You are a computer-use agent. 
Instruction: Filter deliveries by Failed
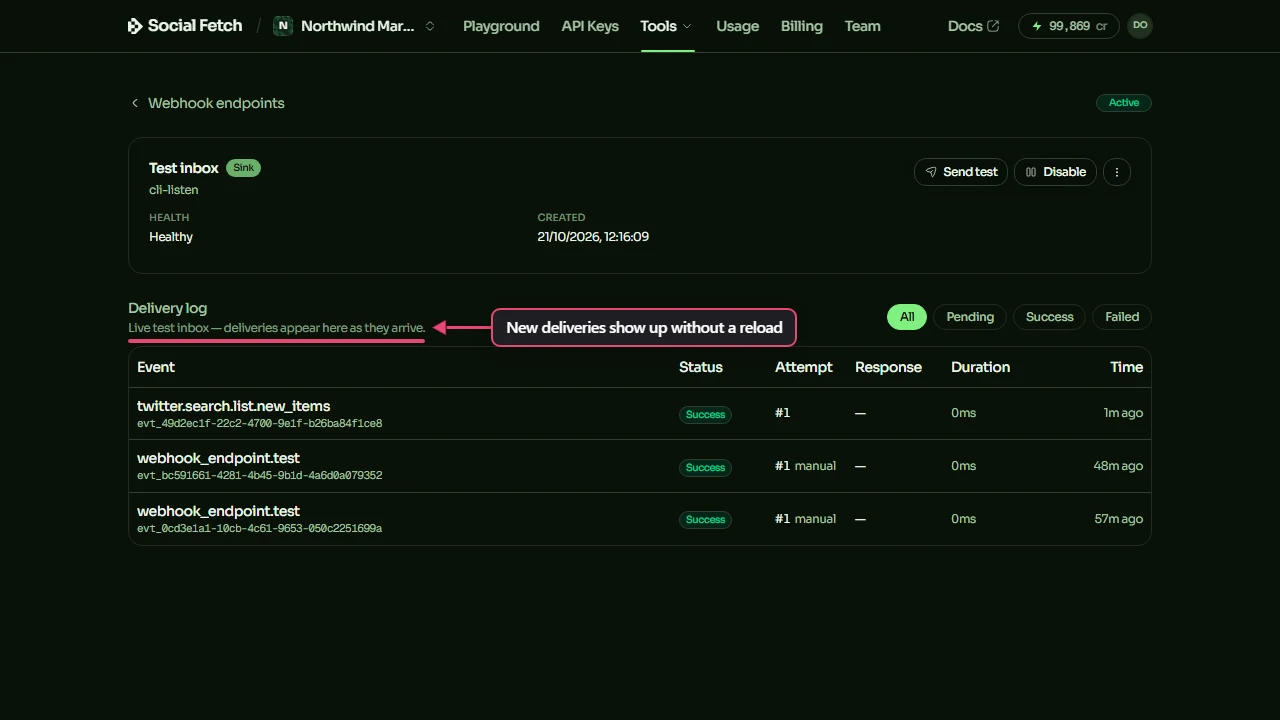(1122, 317)
